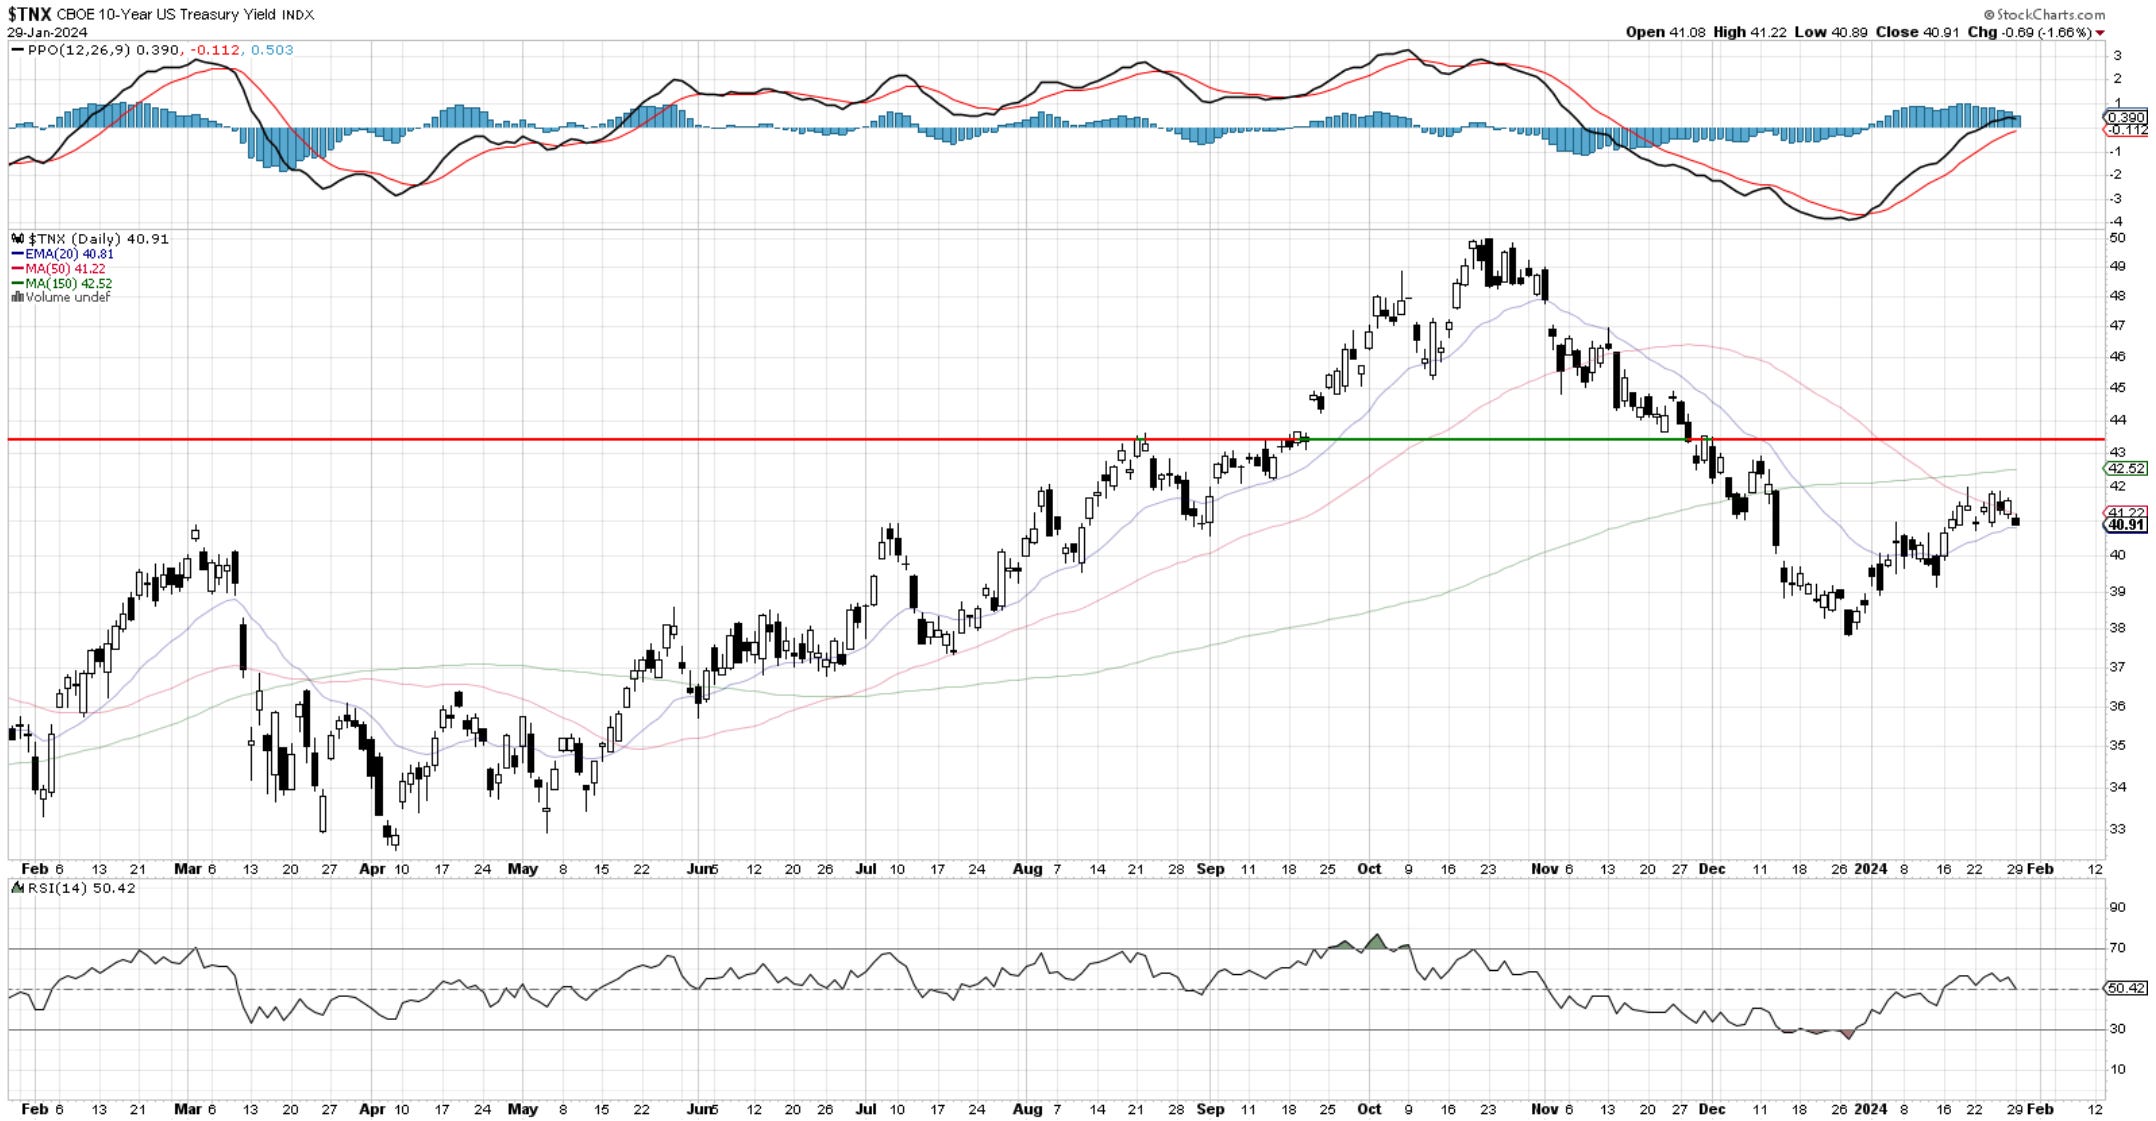2156x1121 pixels.
Task: Click the 2024 label on price axis
Action: coord(1870,869)
